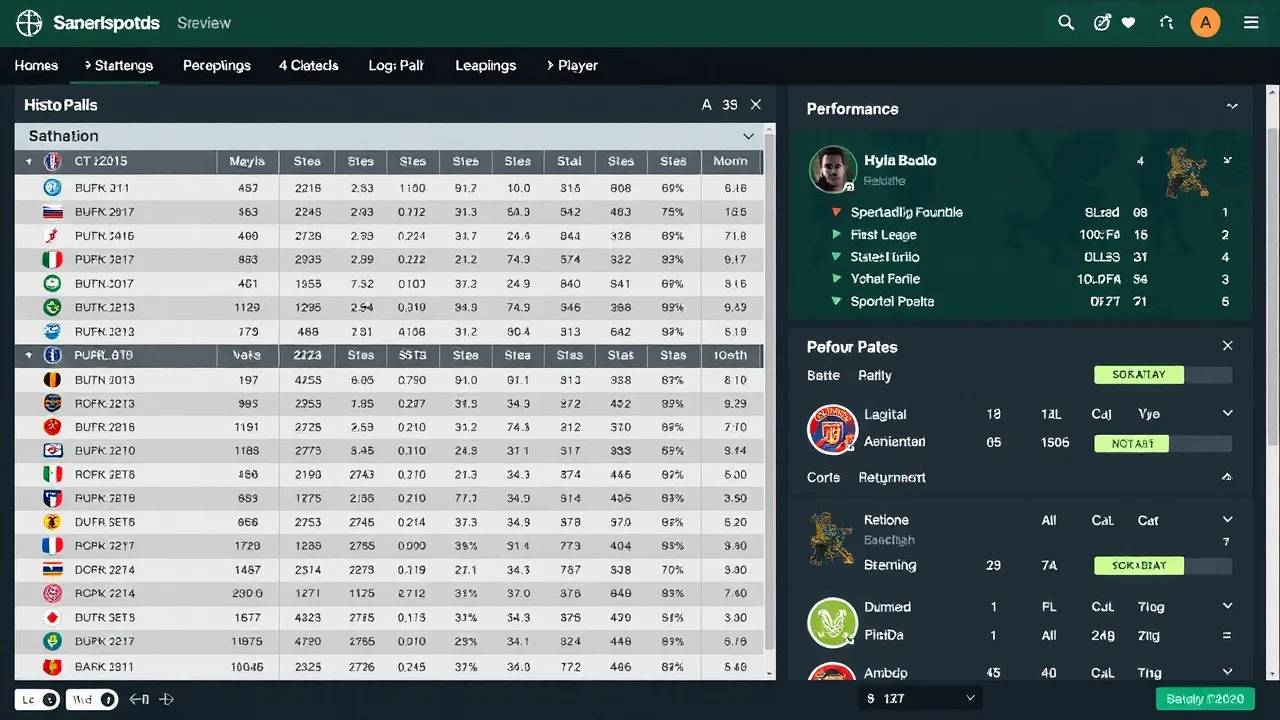Click the green Satoly button at bottom right
Image resolution: width=1280 pixels, height=720 pixels.
(x=1205, y=699)
